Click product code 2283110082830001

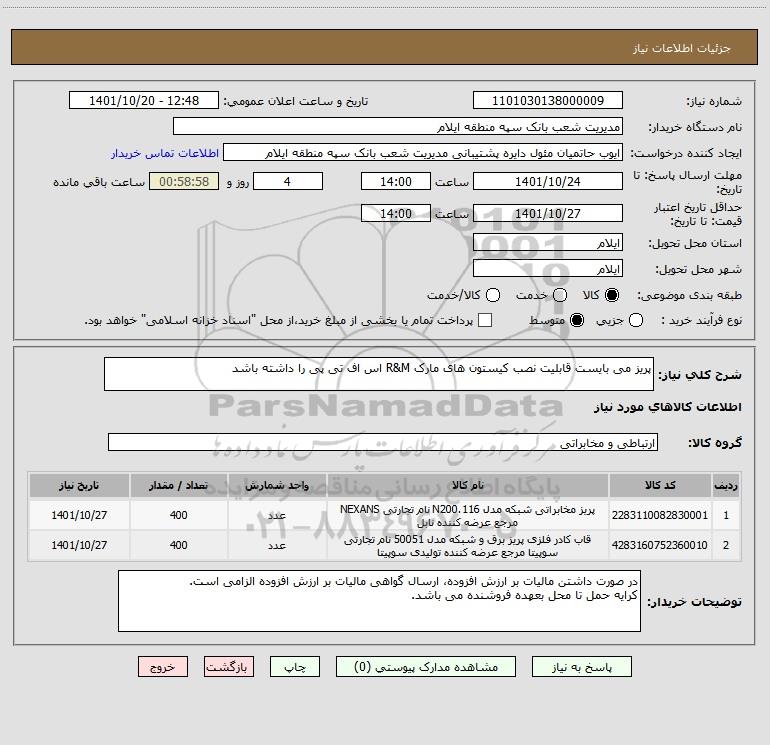pos(660,515)
